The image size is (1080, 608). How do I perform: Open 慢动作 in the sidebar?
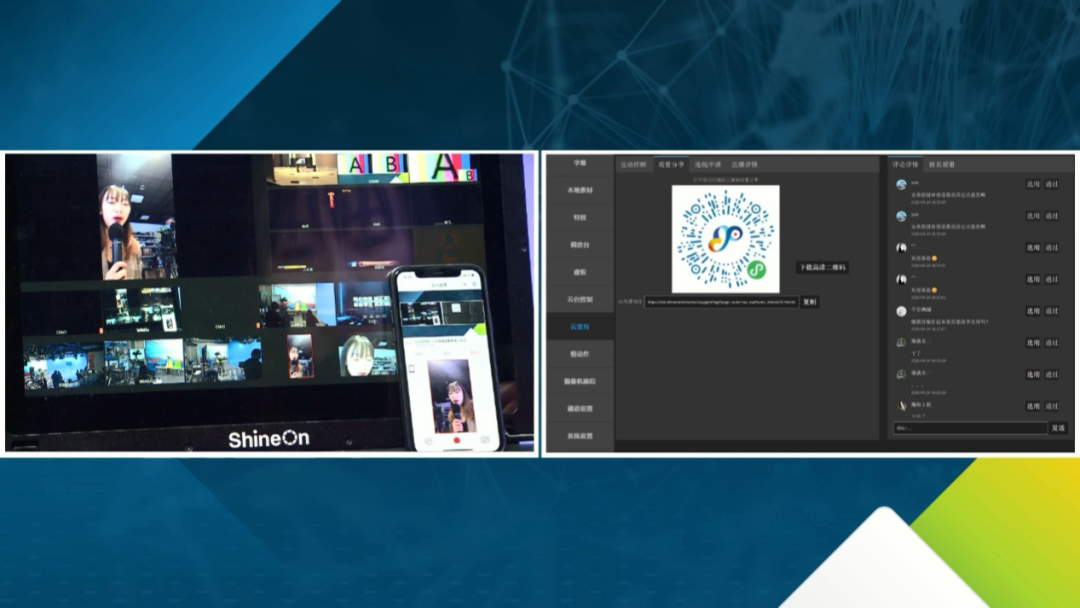pyautogui.click(x=580, y=354)
